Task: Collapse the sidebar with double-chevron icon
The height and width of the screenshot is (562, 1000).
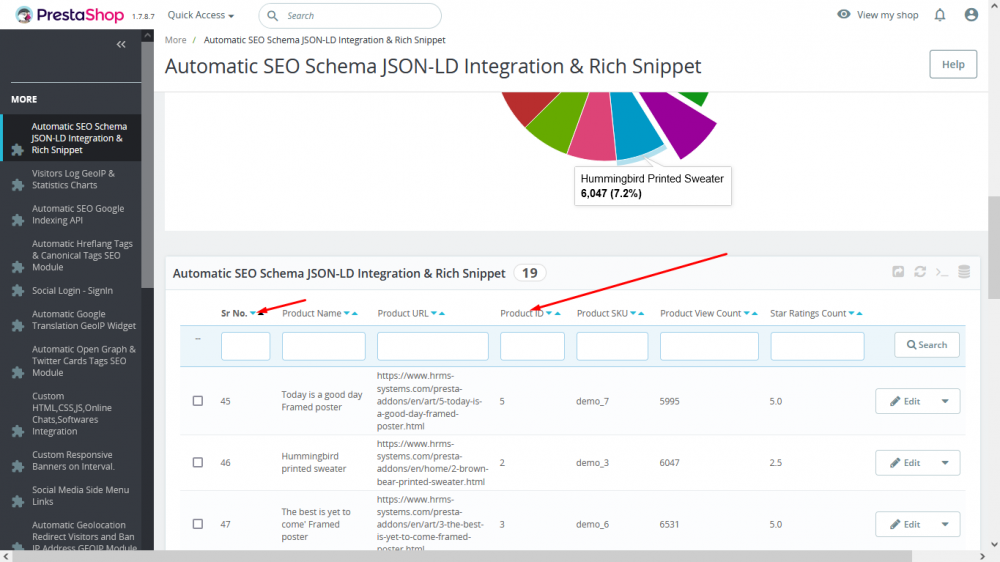Action: tap(121, 44)
